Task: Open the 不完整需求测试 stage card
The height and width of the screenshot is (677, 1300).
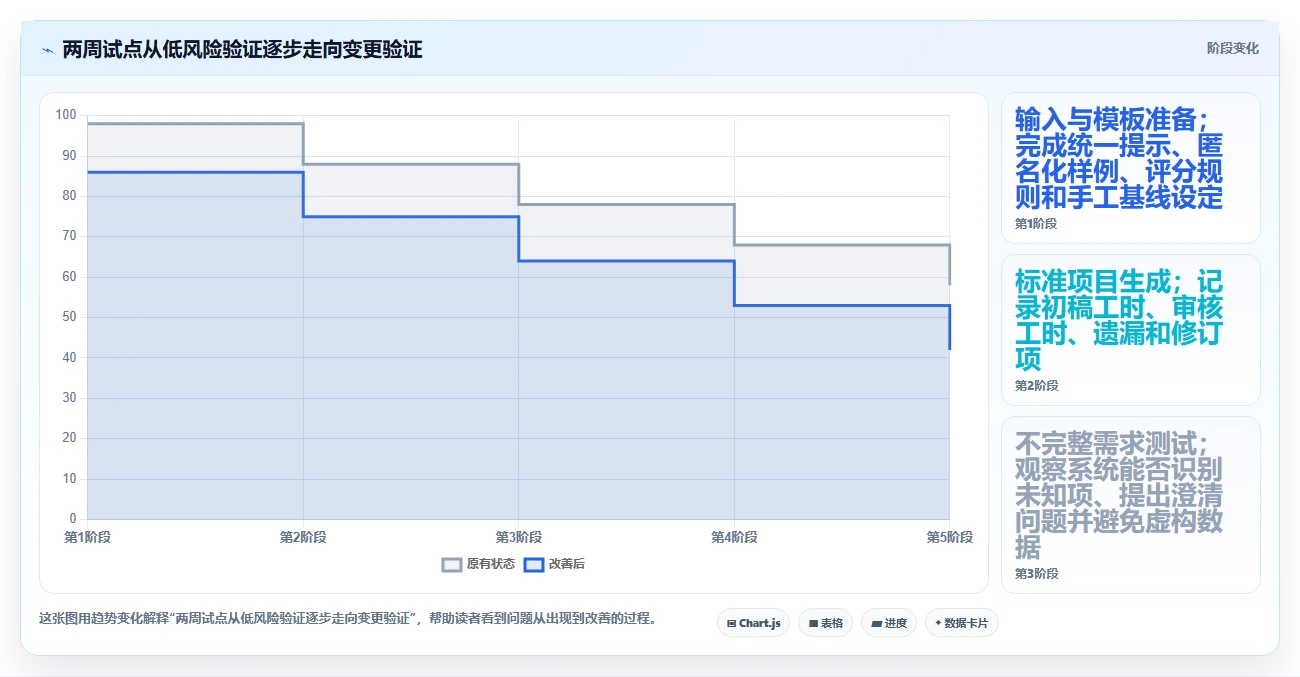Action: tap(1131, 505)
